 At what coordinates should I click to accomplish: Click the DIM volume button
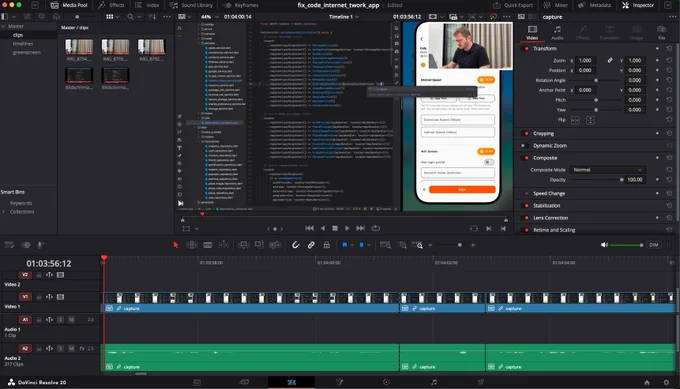(654, 245)
